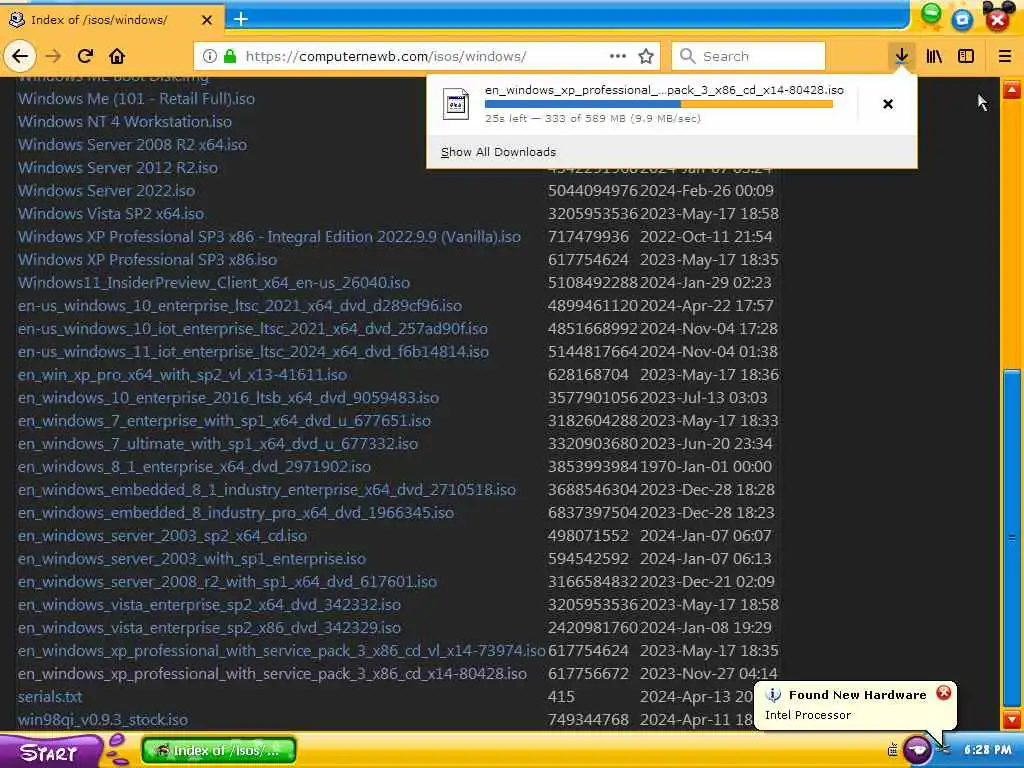This screenshot has width=1024, height=768.
Task: Download Windows Server 2022.iso
Action: (x=106, y=191)
